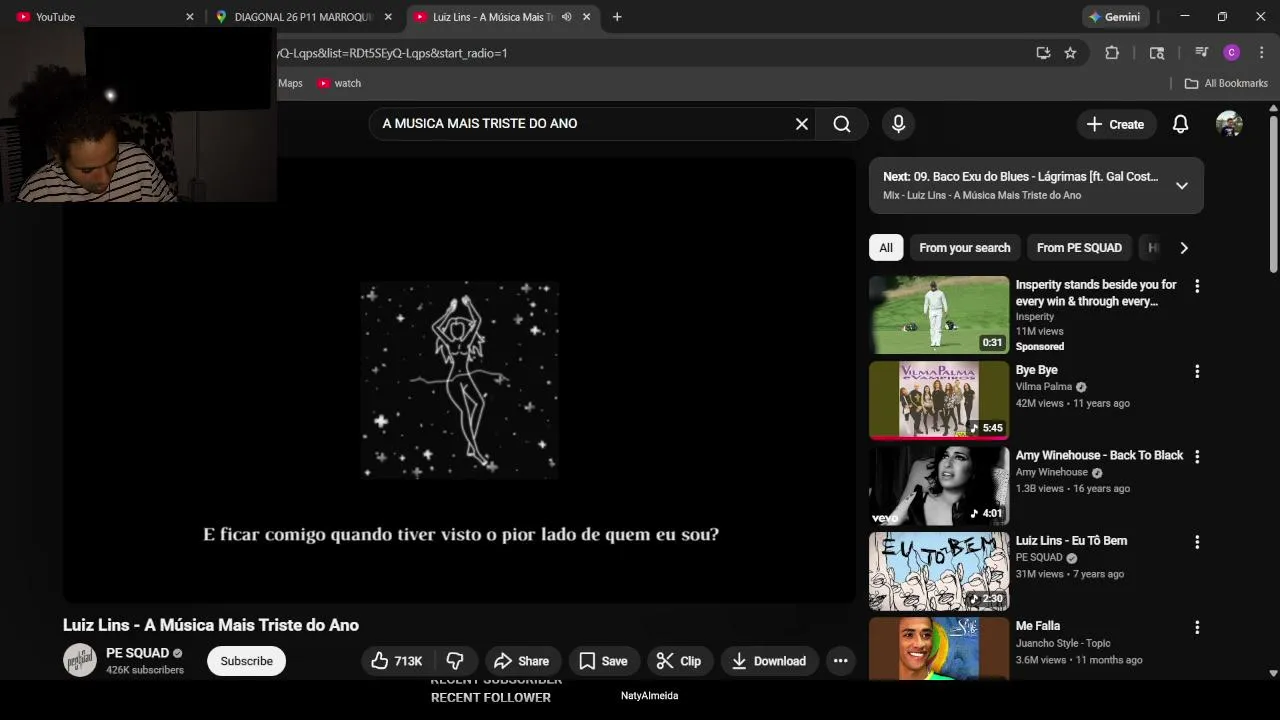Save the video to a playlist

tap(604, 661)
